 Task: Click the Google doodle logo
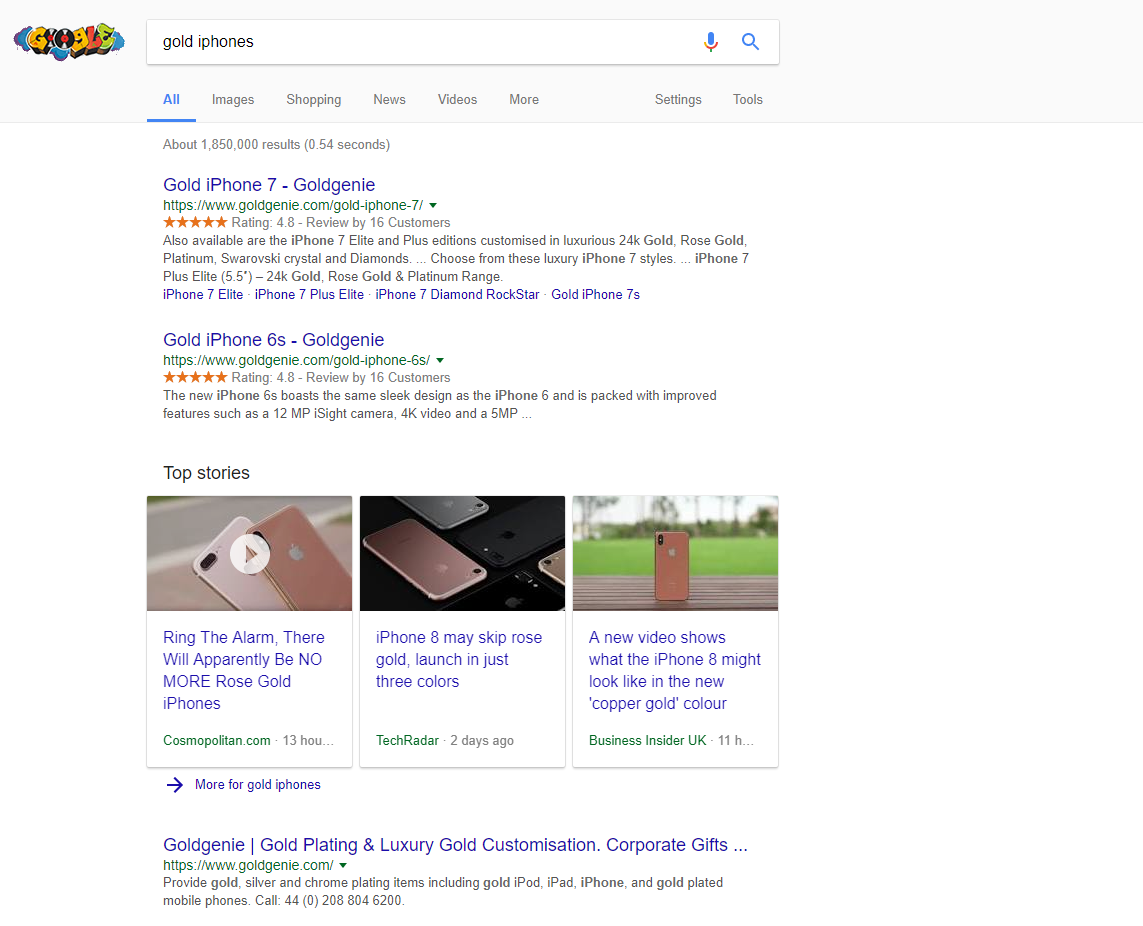69,42
